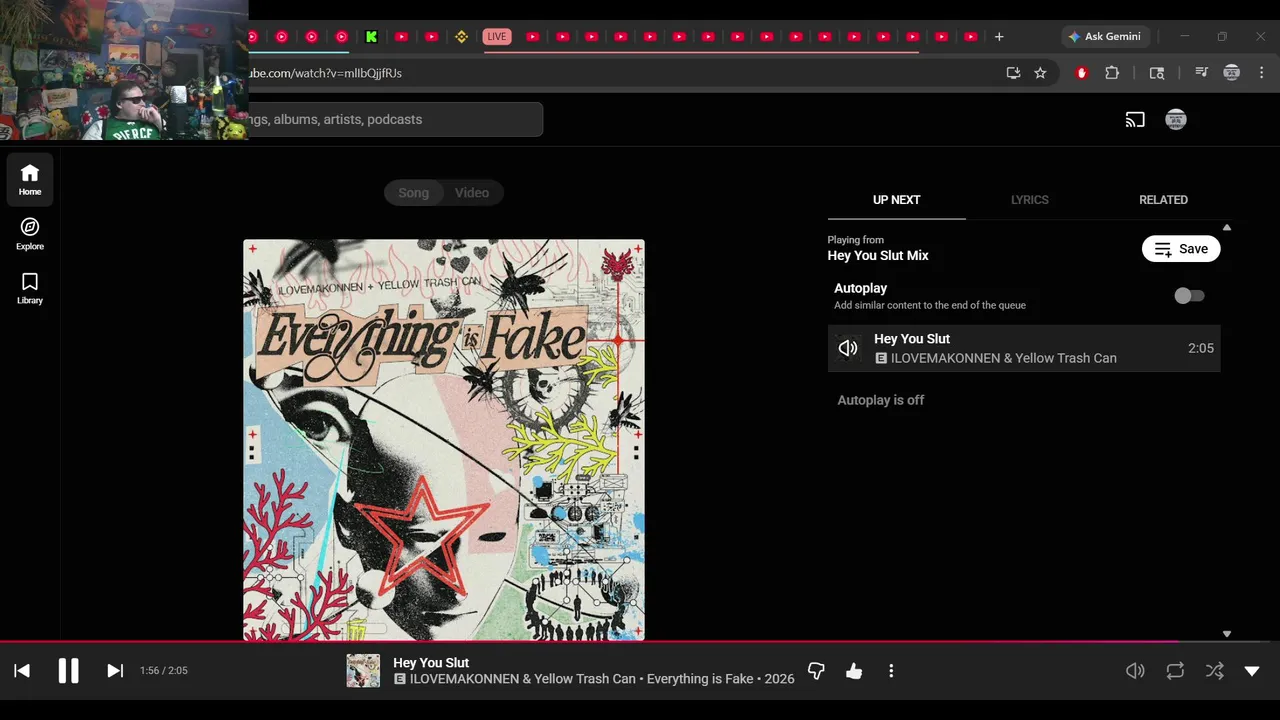Click the Cast icon in YouTube Music header
Image resolution: width=1280 pixels, height=720 pixels.
coord(1135,120)
